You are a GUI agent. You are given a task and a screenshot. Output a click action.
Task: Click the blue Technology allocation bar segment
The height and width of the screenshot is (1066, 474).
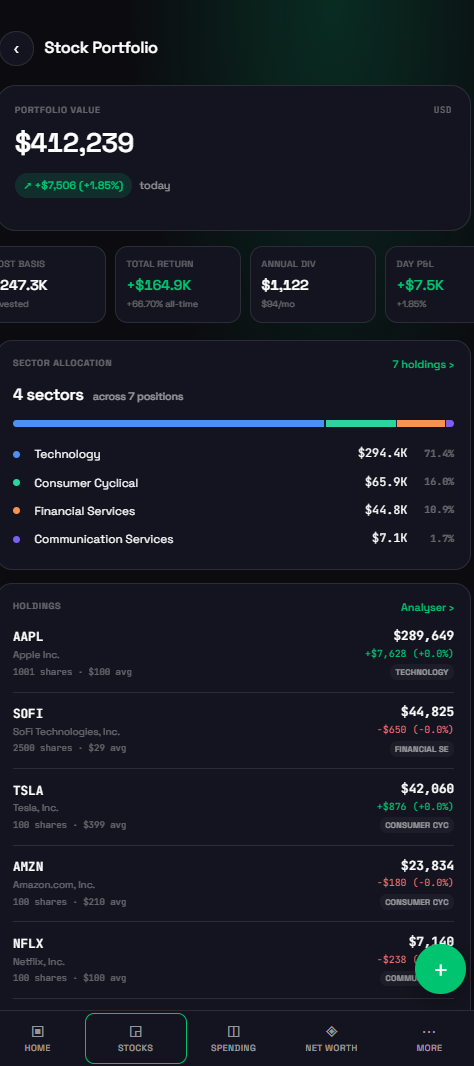(x=169, y=424)
